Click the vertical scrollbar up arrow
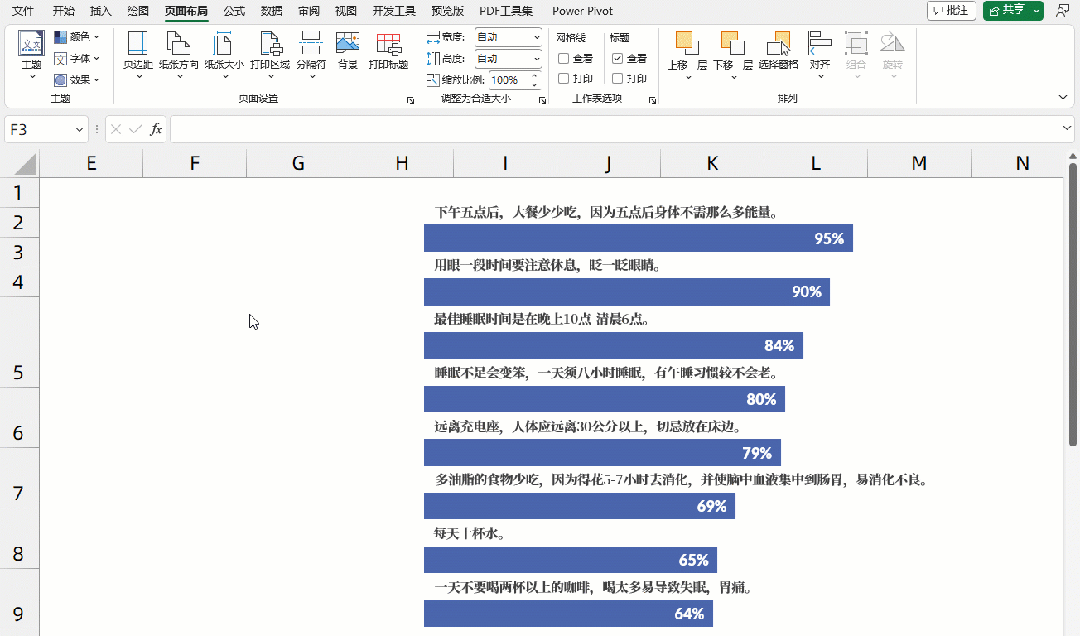Viewport: 1080px width, 636px height. tap(1072, 156)
